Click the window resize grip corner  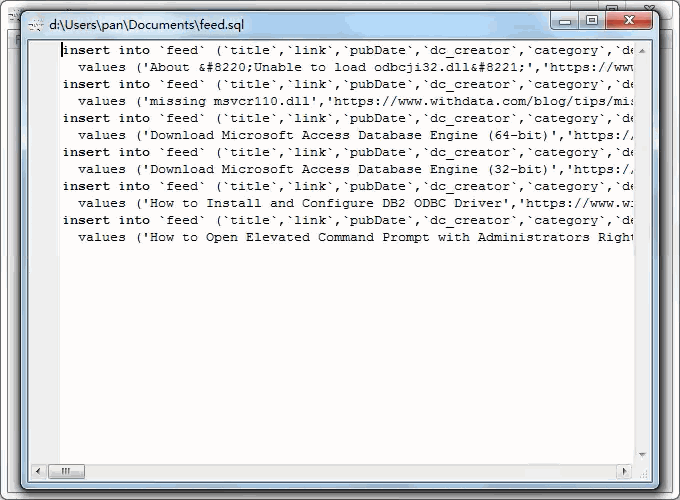coord(643,474)
